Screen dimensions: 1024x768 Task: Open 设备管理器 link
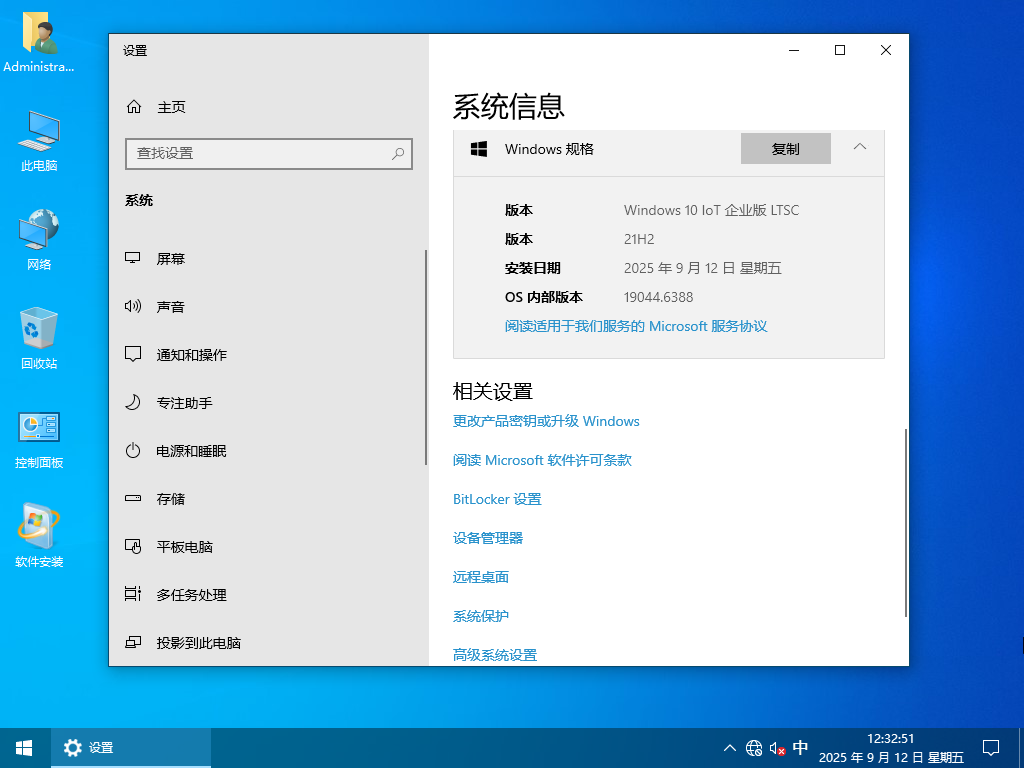[x=488, y=538]
